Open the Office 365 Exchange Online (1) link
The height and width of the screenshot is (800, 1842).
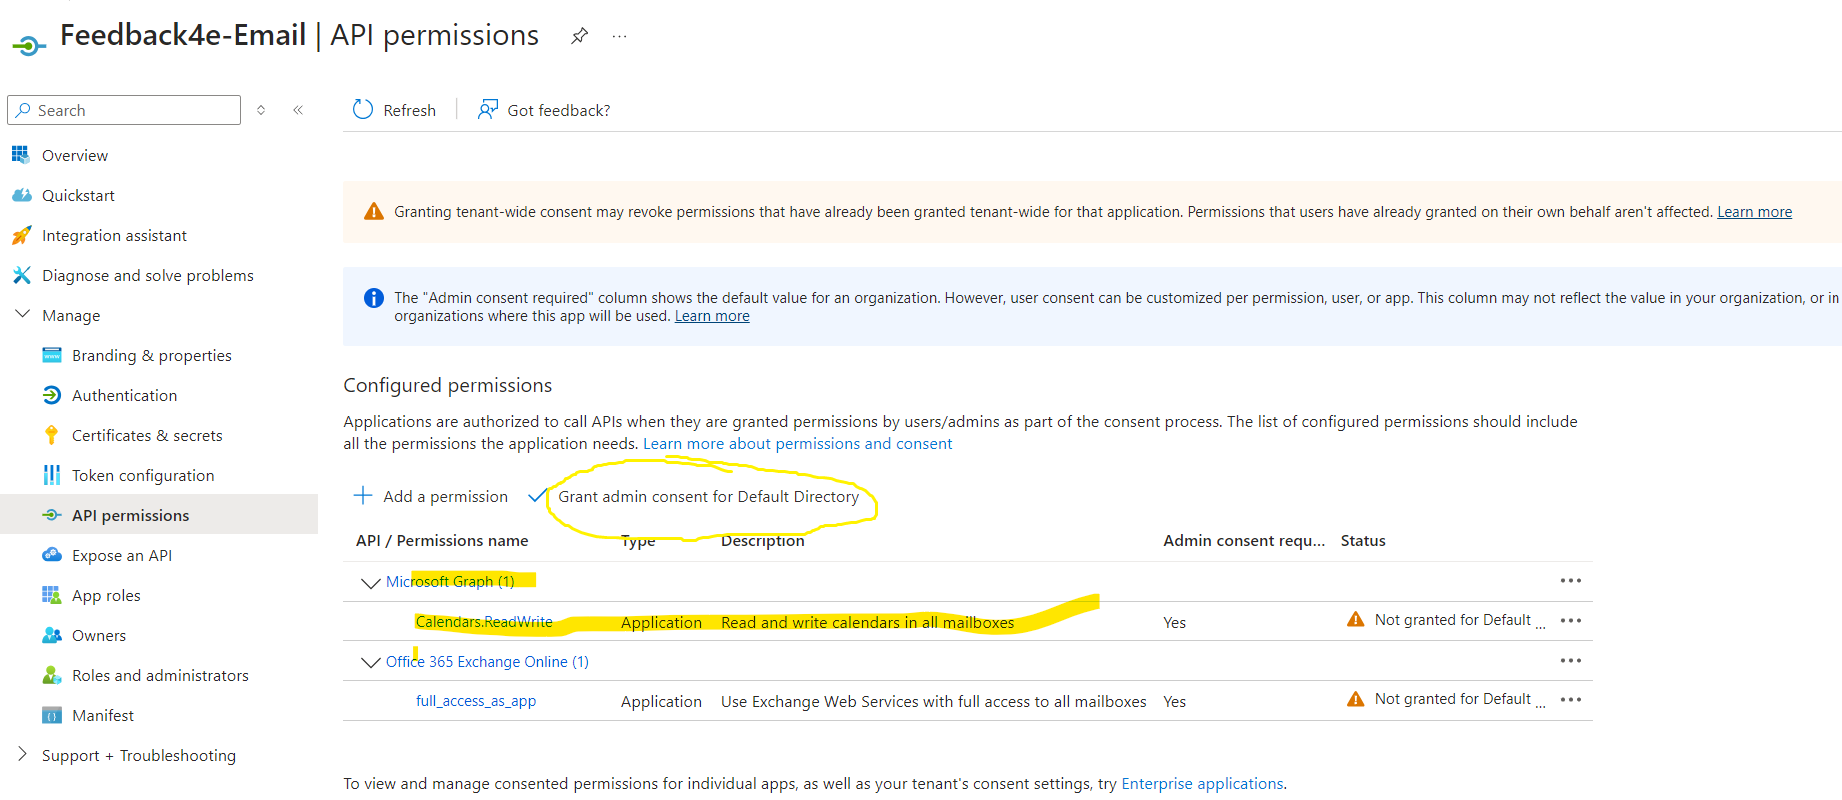tap(487, 662)
